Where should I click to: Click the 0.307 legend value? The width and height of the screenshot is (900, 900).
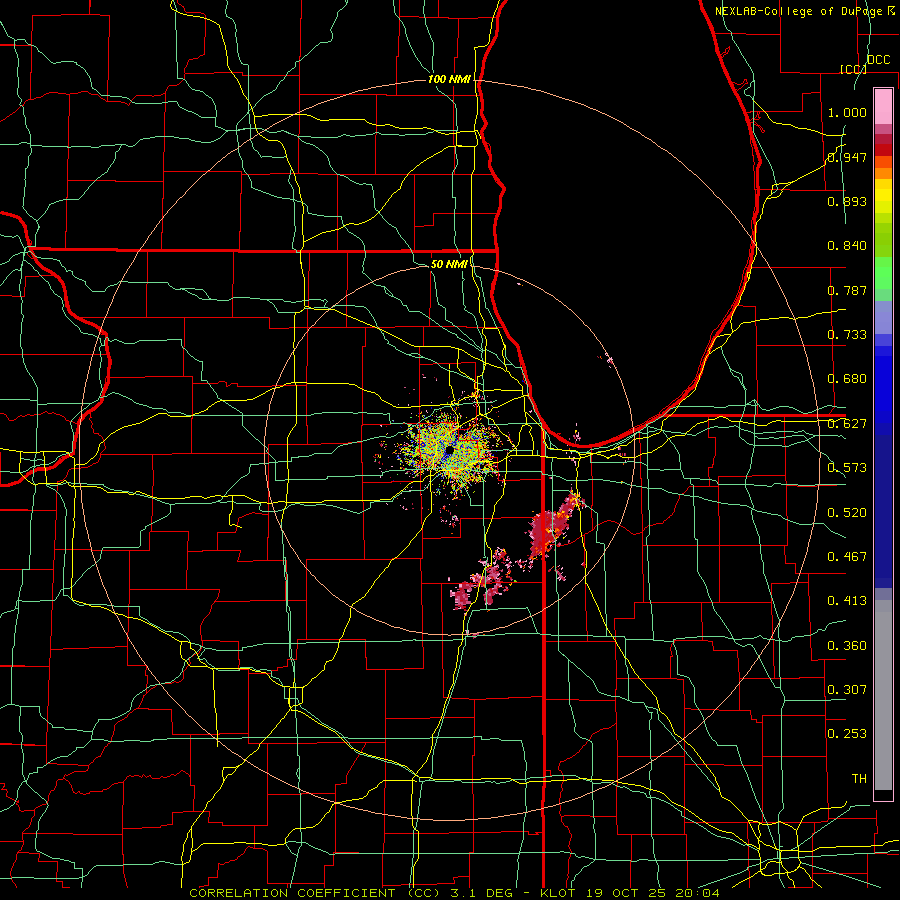click(x=847, y=690)
